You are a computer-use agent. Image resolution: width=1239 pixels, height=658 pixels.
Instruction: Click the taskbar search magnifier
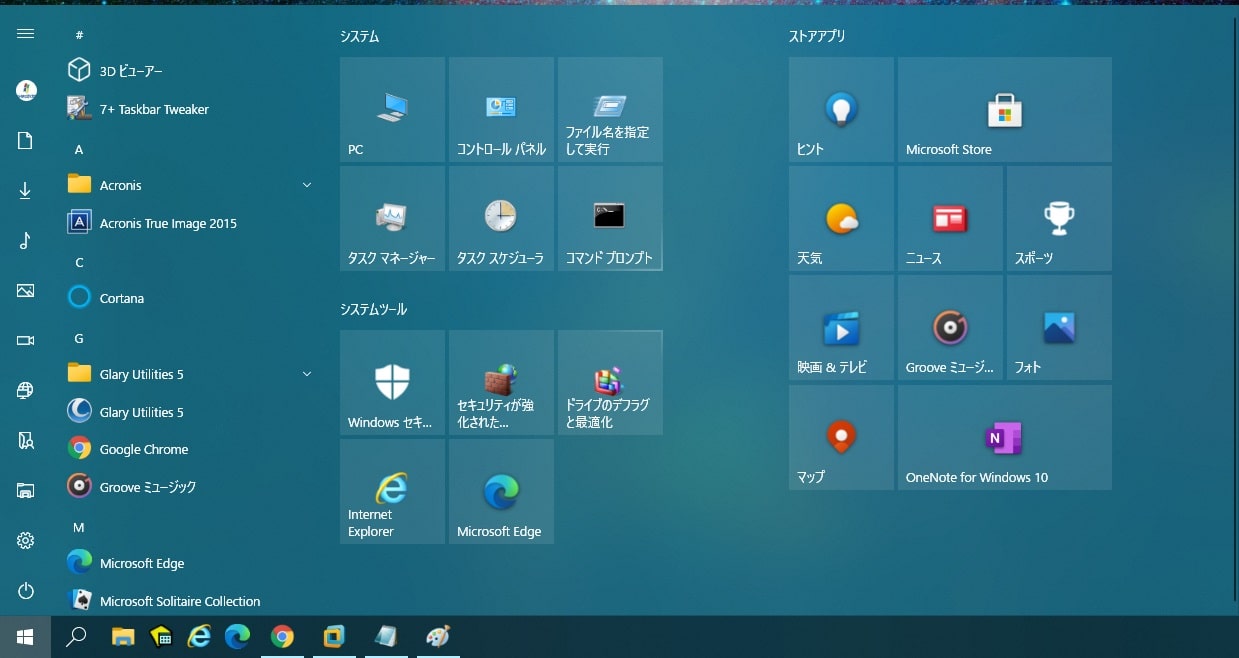click(76, 636)
